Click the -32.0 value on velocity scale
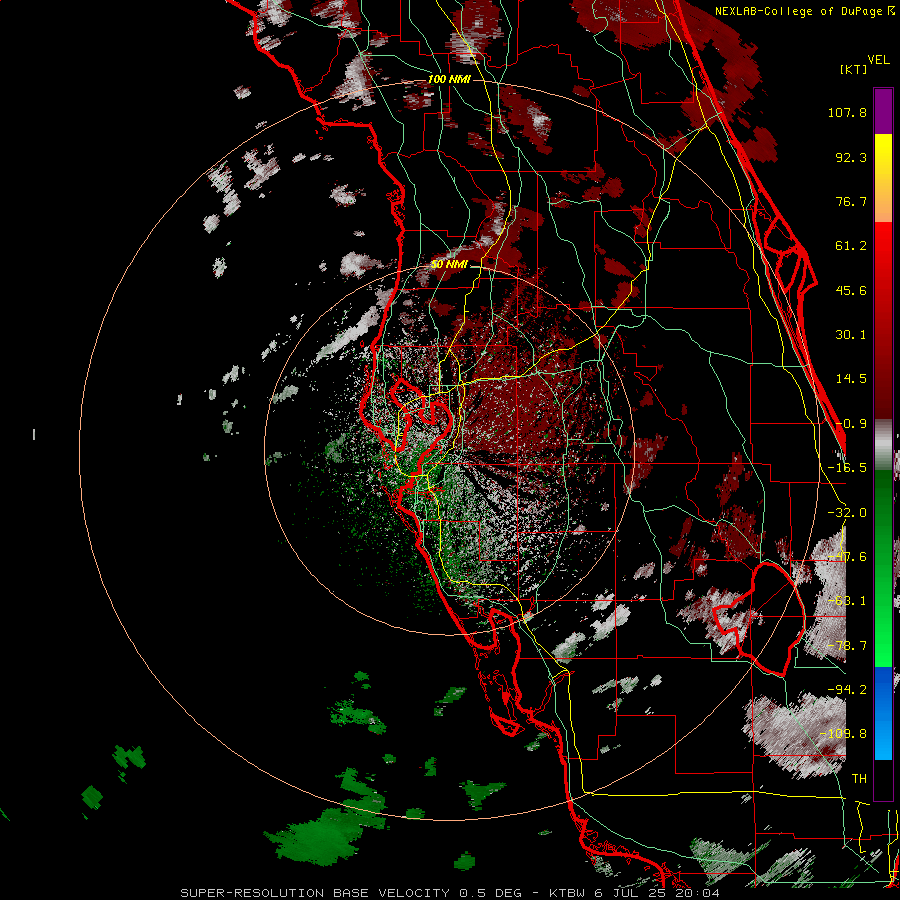The height and width of the screenshot is (900, 900). coord(847,513)
